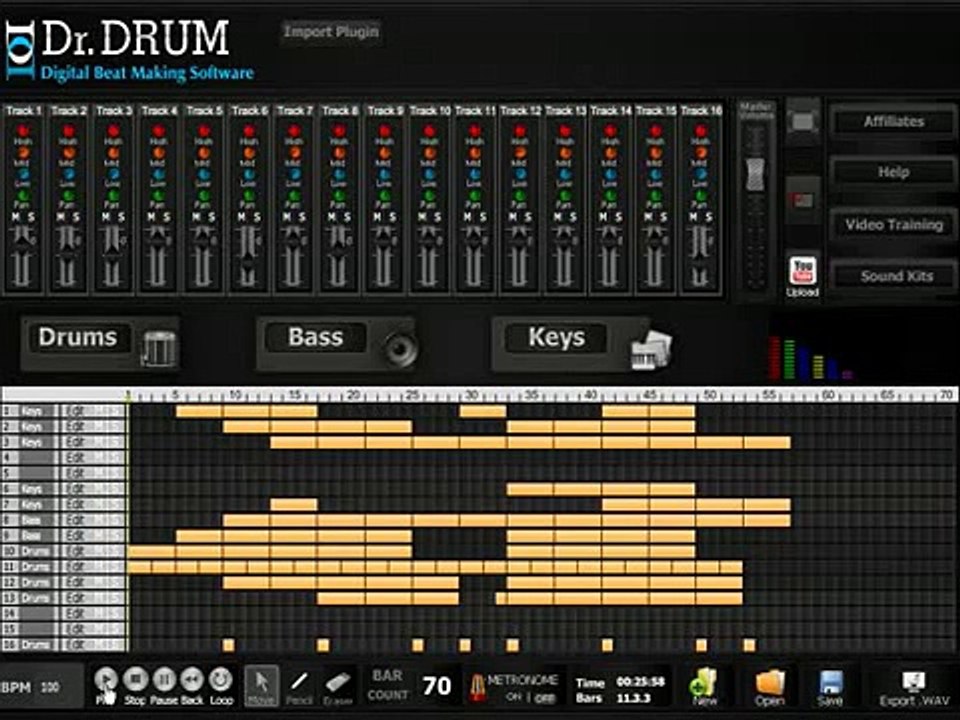Turn the metronome ON

coord(512,697)
